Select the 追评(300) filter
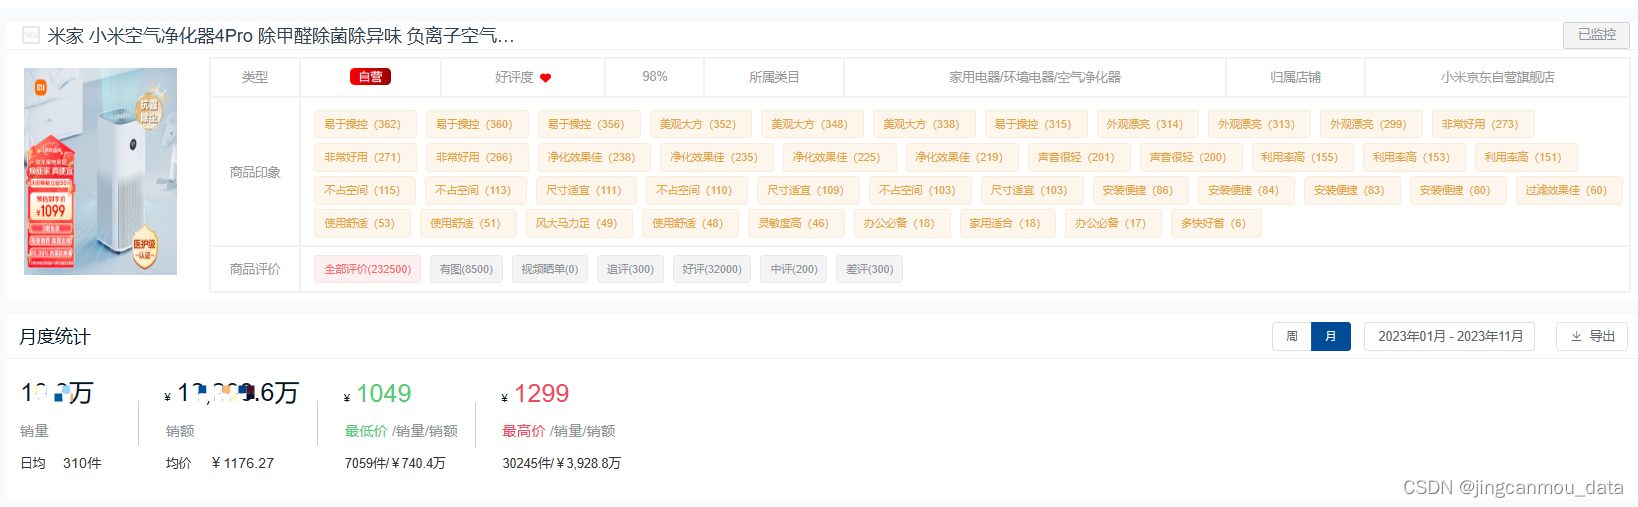Image resolution: width=1638 pixels, height=507 pixels. [x=630, y=269]
